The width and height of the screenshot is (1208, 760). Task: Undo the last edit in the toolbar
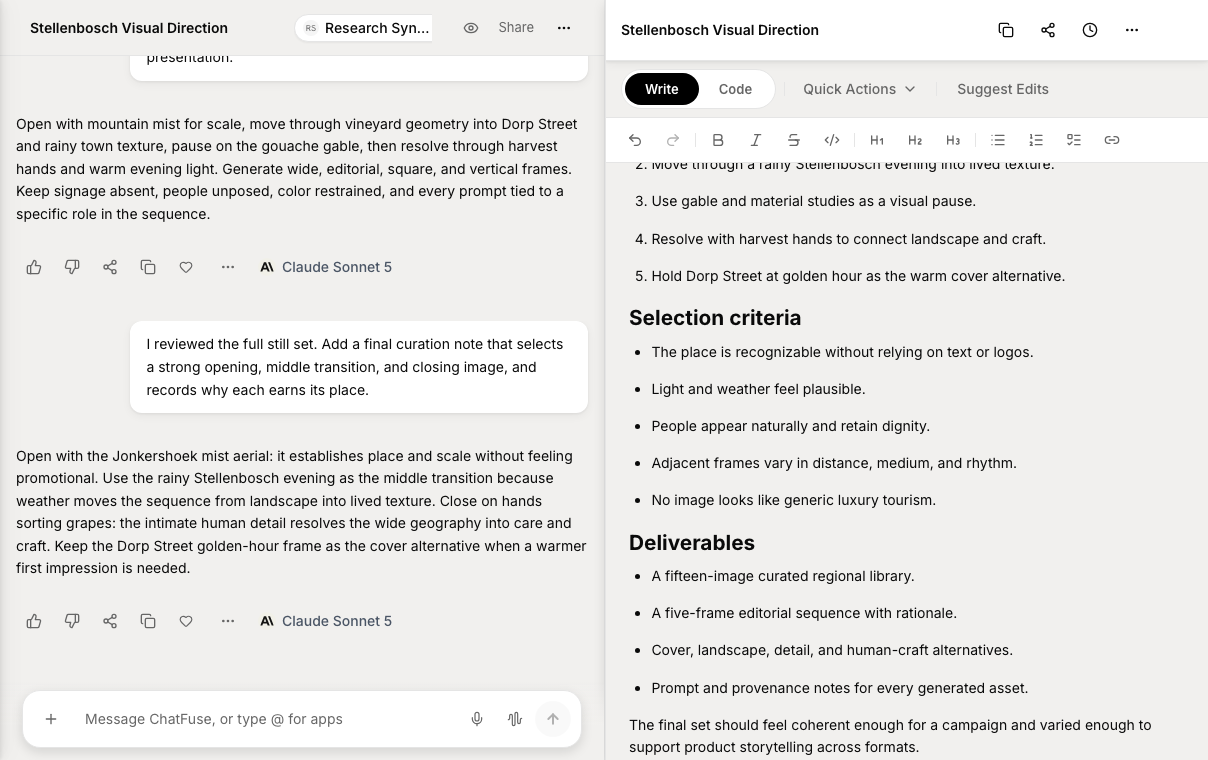pyautogui.click(x=635, y=140)
